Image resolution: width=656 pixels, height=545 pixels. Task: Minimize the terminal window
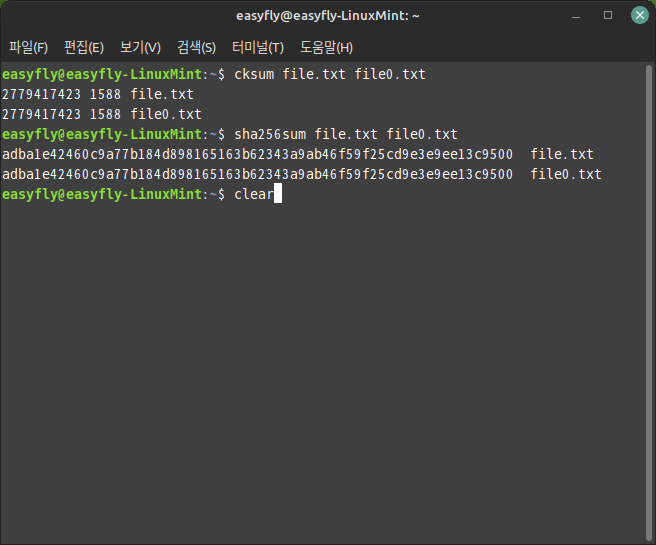pos(576,16)
